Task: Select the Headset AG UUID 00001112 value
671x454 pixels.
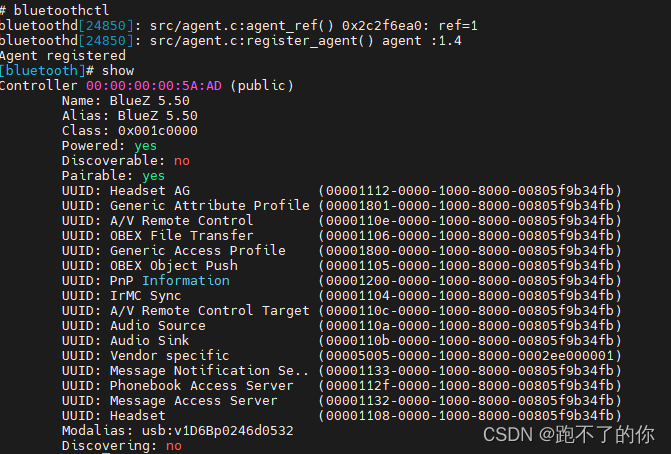Action: click(x=470, y=191)
